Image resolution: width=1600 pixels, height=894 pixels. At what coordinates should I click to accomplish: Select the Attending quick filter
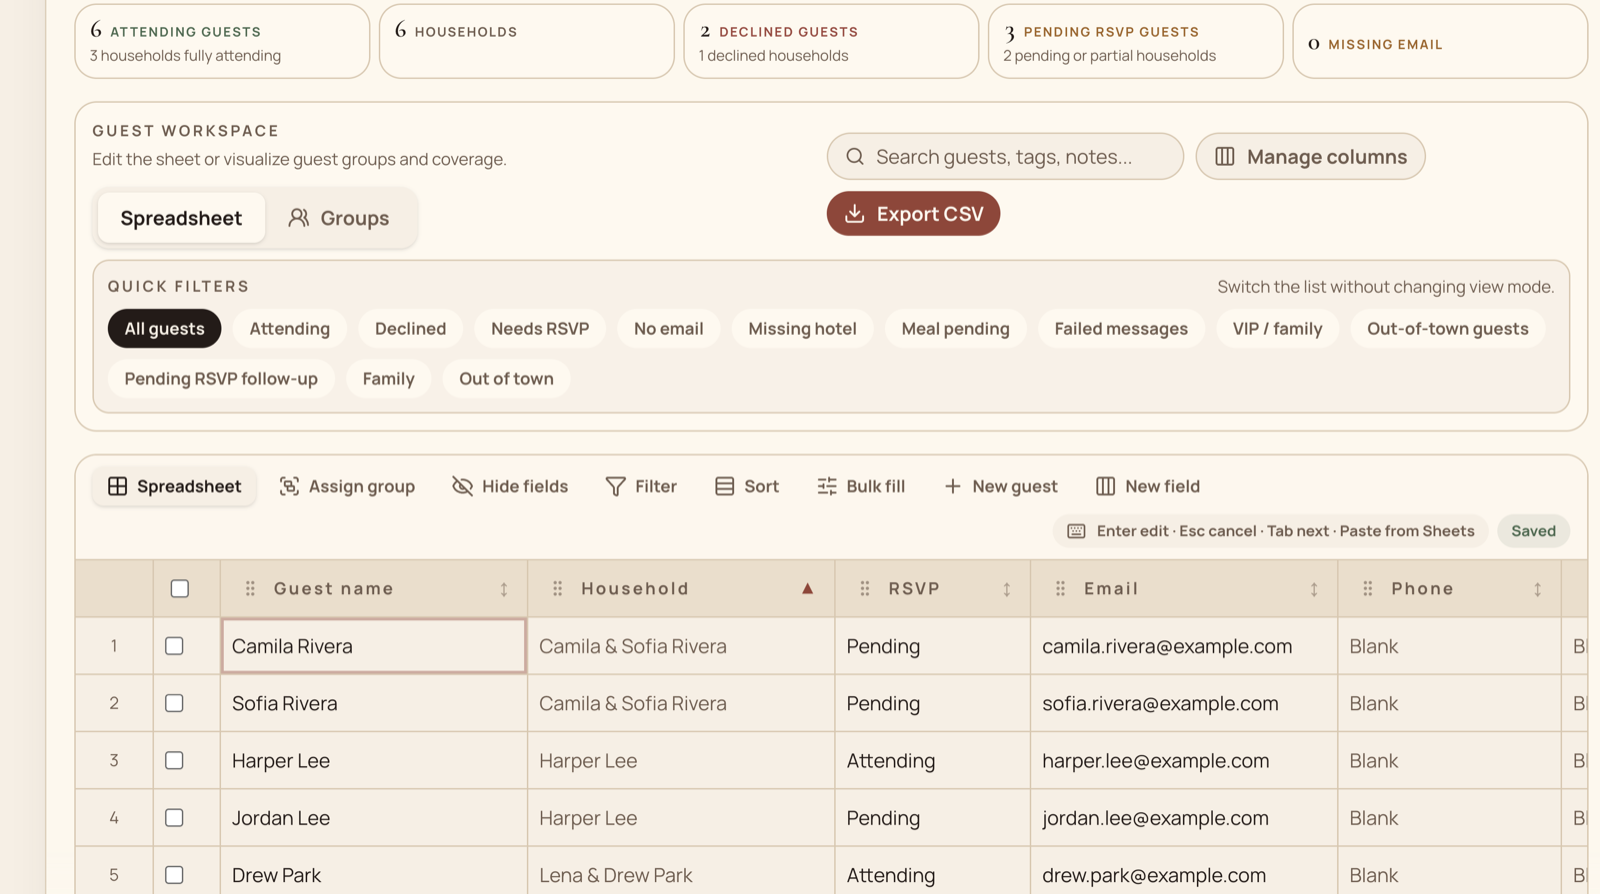tap(290, 329)
